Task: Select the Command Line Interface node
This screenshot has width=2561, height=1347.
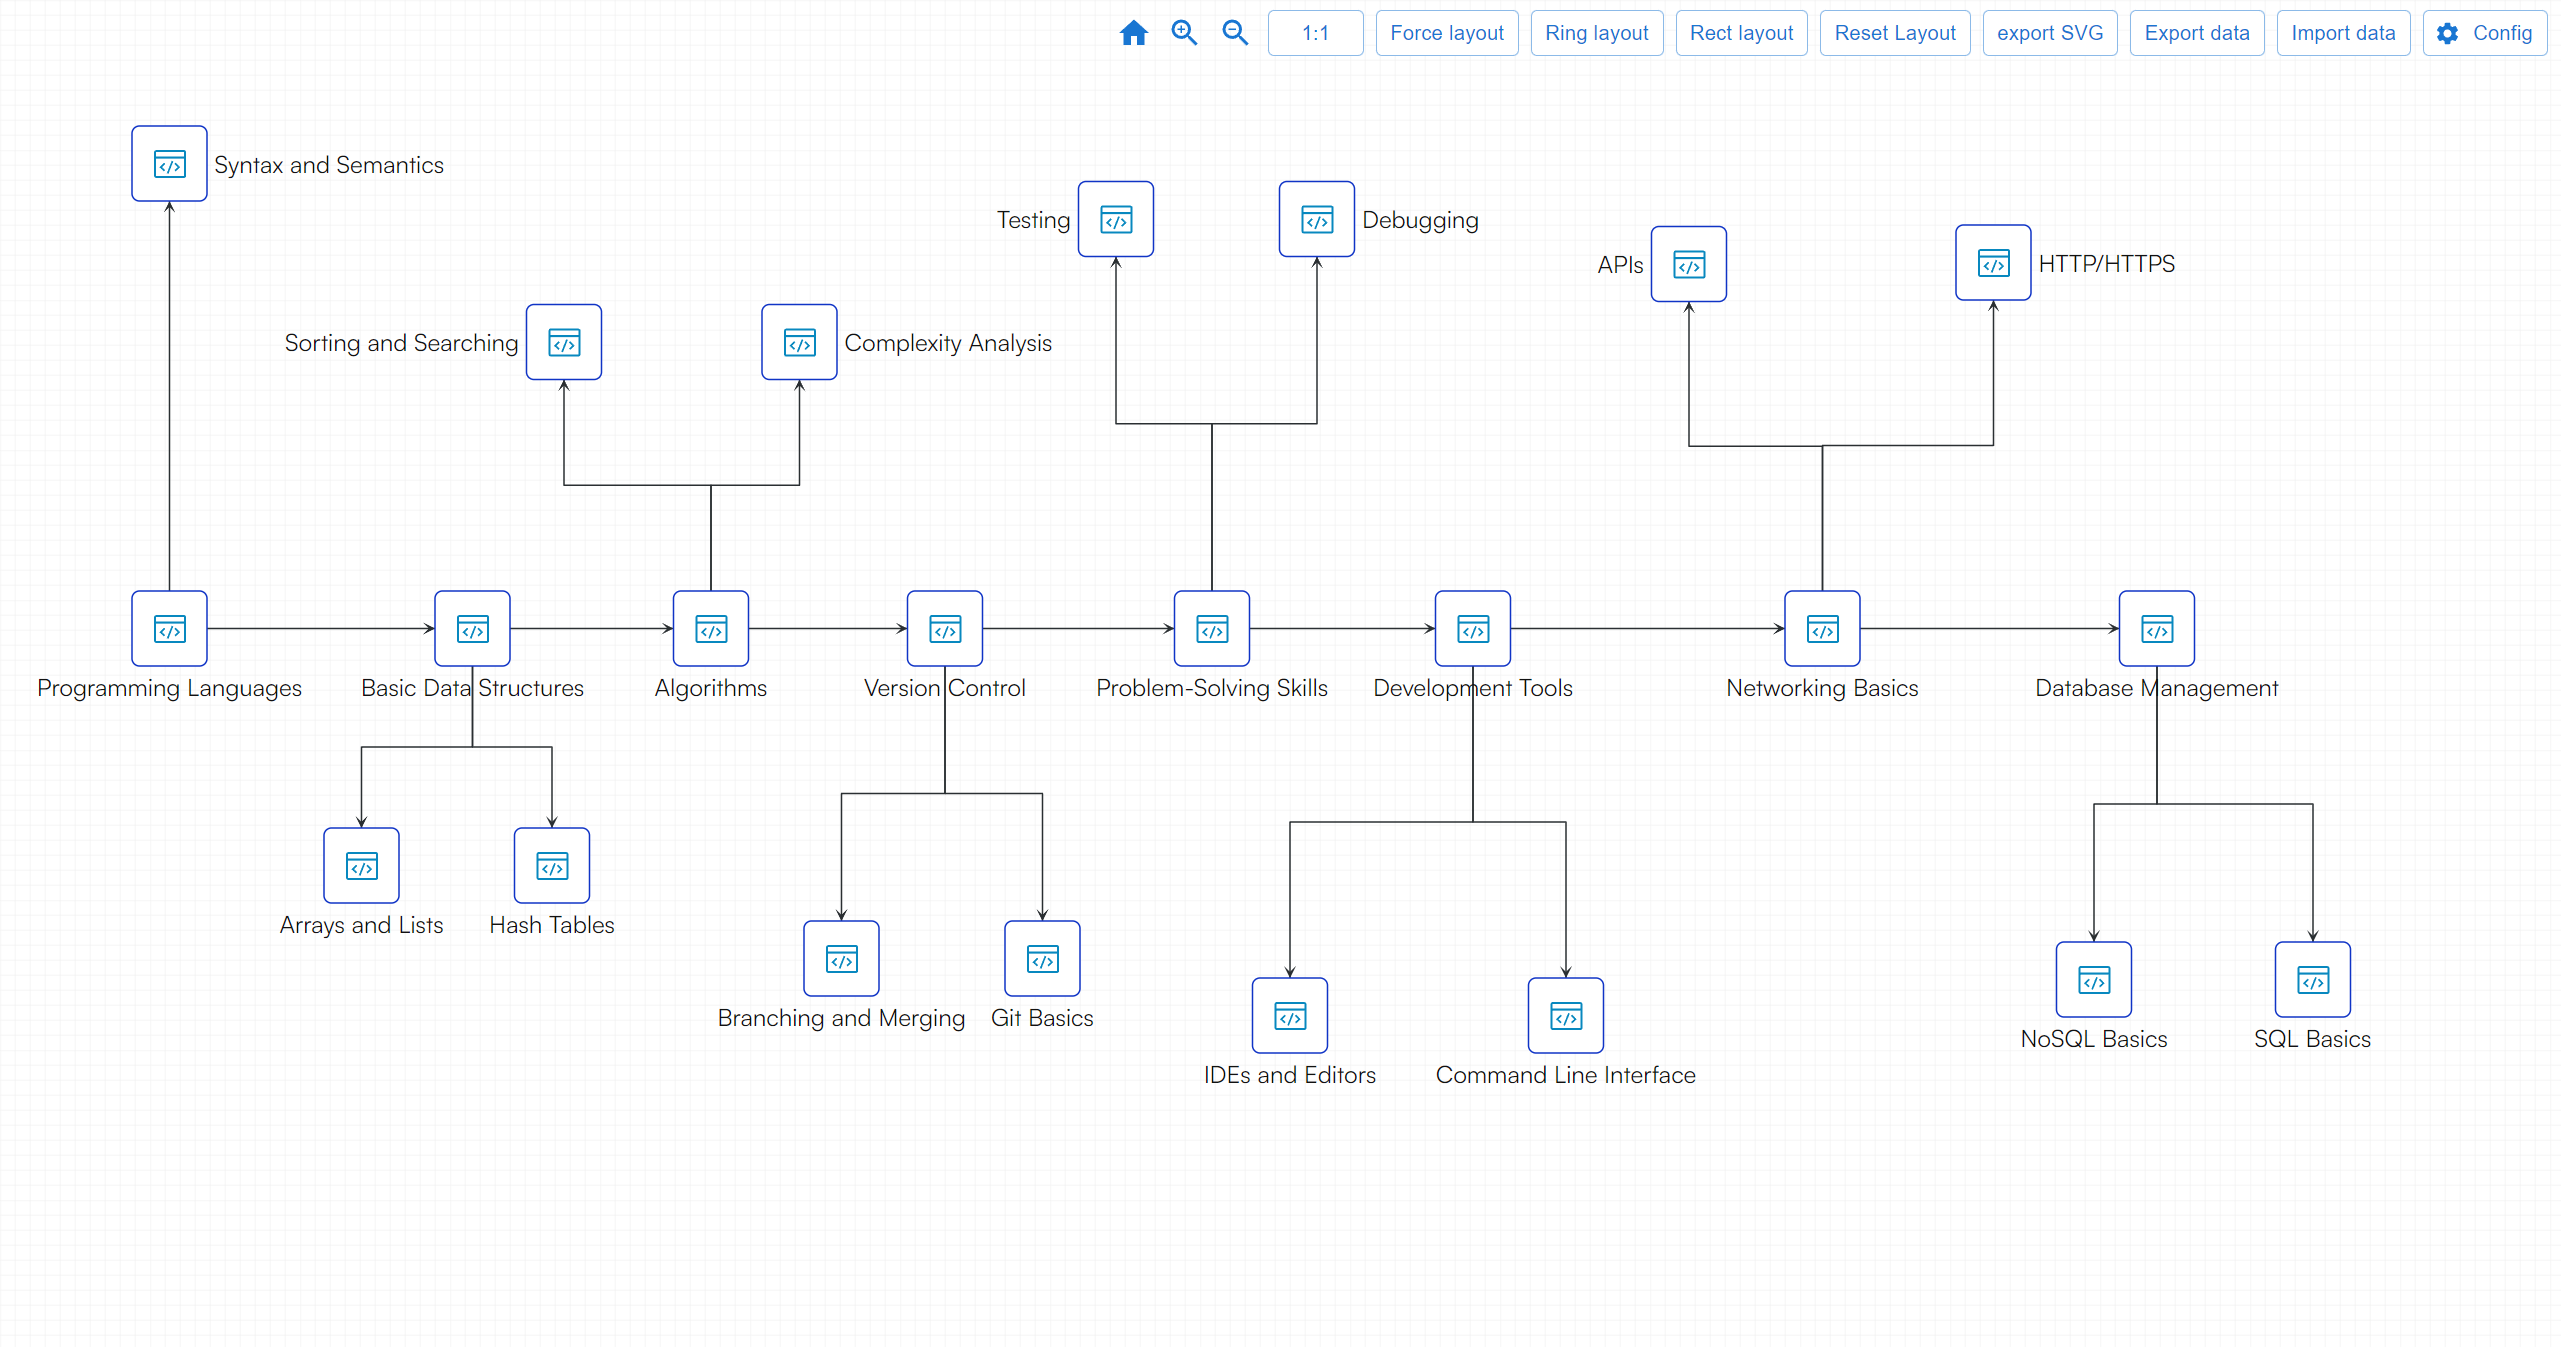Action: (1565, 1016)
